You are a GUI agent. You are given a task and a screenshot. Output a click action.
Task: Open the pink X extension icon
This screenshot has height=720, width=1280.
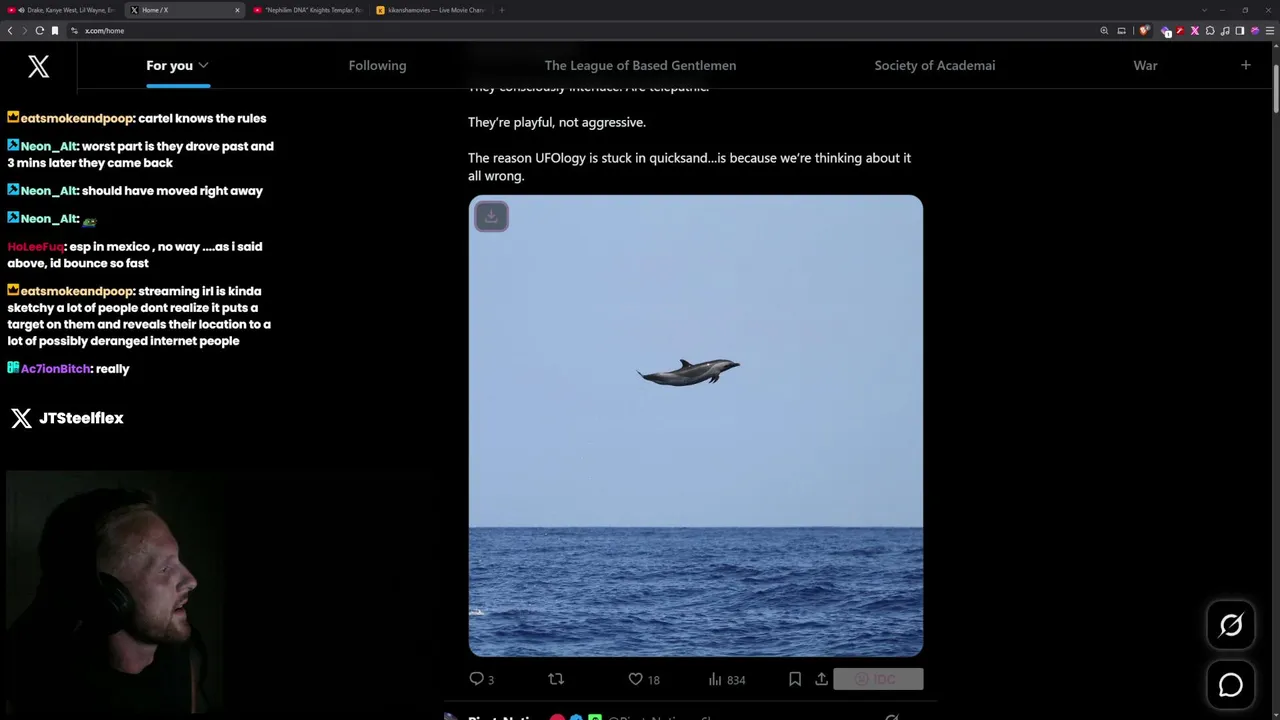[x=1194, y=31]
